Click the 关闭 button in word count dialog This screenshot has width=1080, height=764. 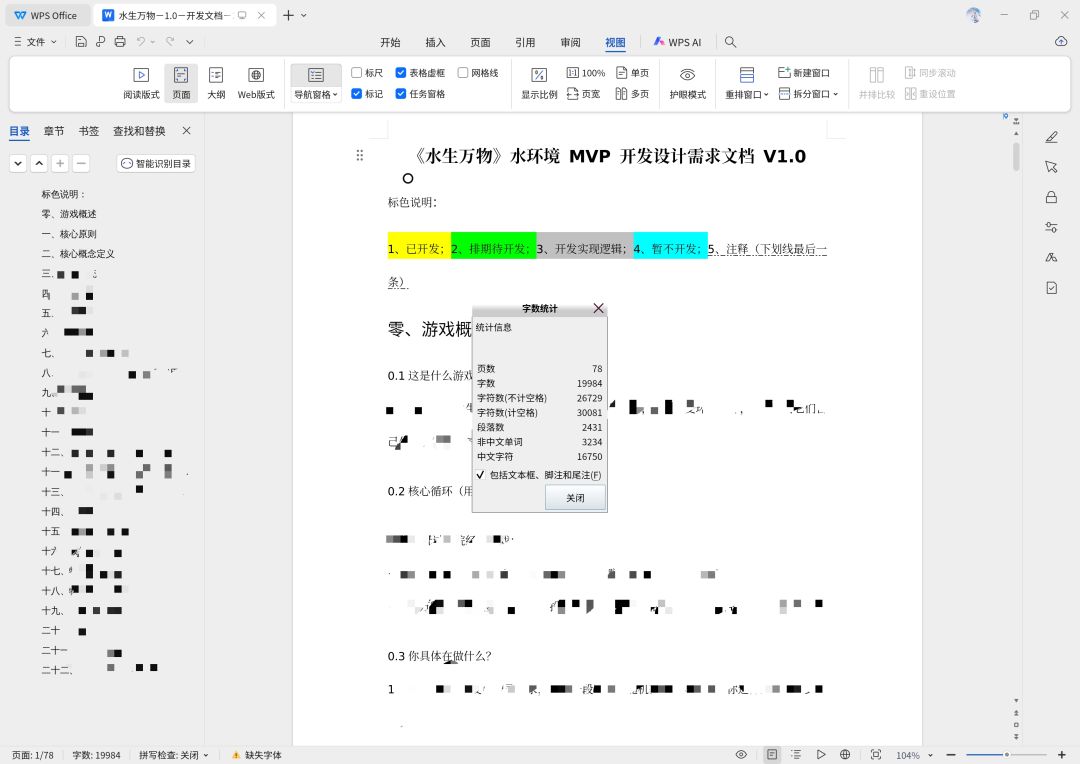575,497
